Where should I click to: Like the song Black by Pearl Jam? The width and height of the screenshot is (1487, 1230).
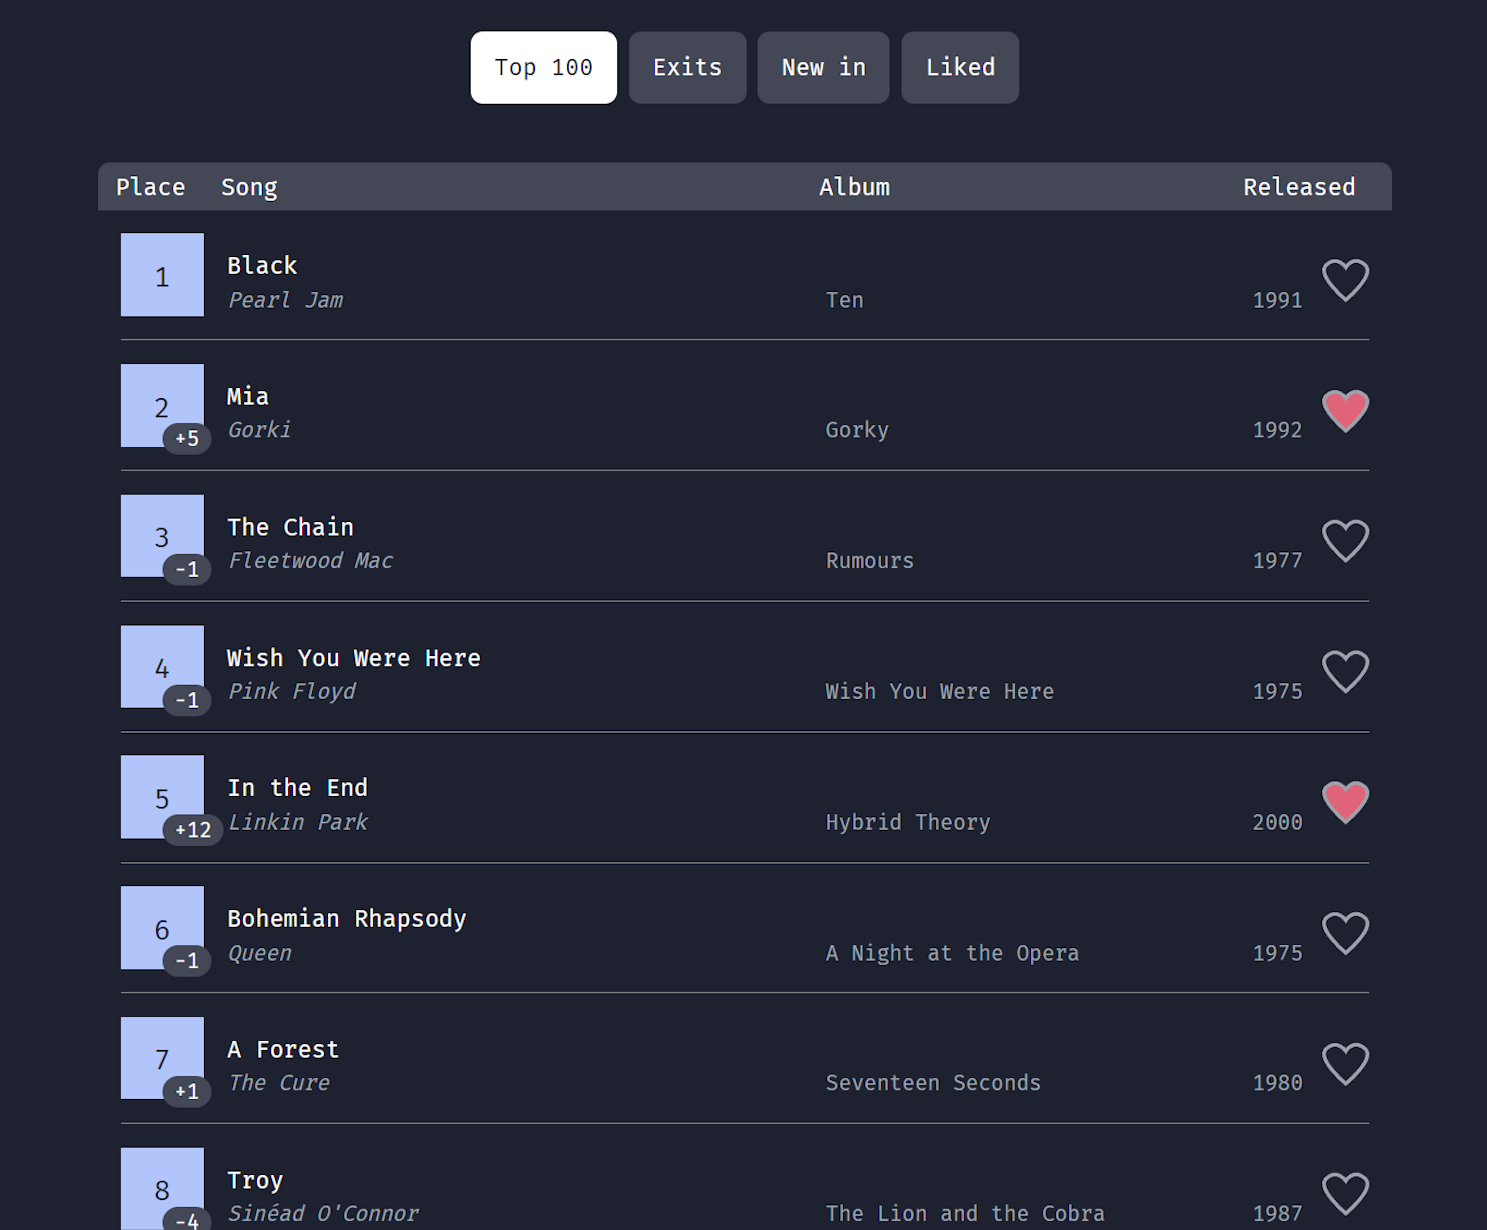pyautogui.click(x=1345, y=280)
